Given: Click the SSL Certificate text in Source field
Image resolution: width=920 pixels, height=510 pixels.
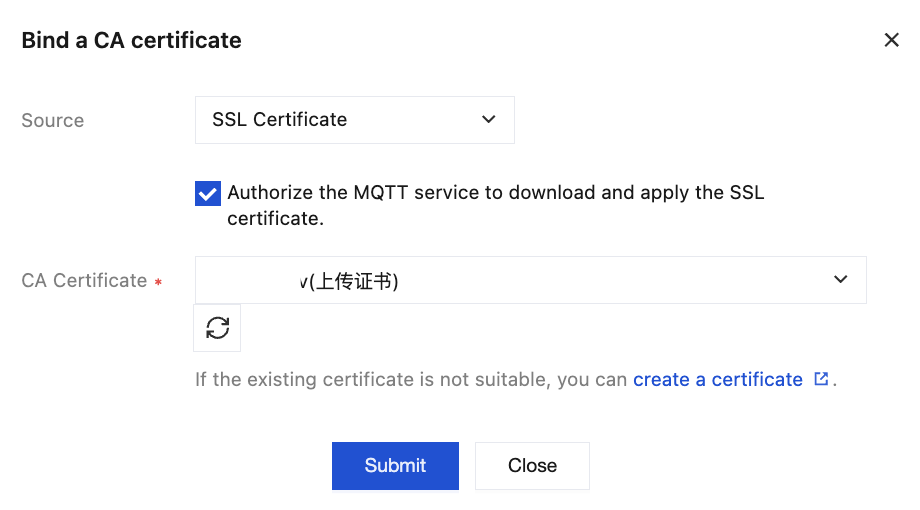Looking at the screenshot, I should click(x=279, y=120).
